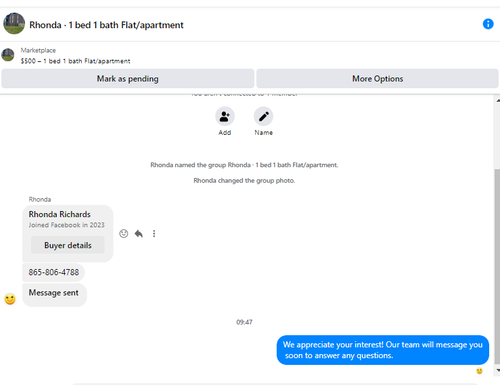Edit group name with the pencil icon
This screenshot has height=385, width=500.
coord(263,116)
